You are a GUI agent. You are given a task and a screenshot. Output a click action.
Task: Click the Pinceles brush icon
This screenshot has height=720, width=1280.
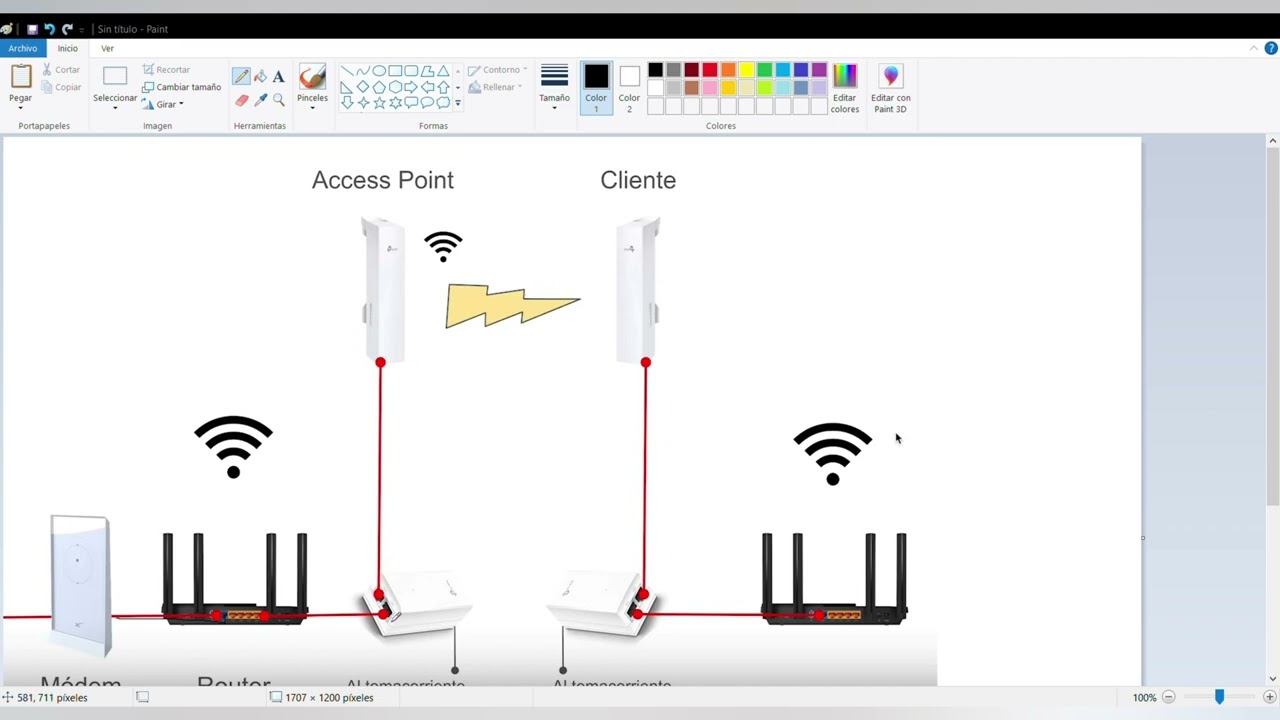[x=312, y=77]
